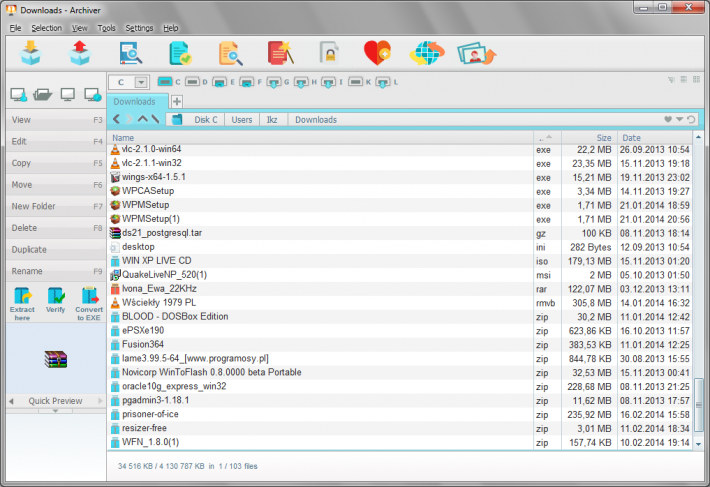This screenshot has width=710, height=487.
Task: Open the Selection menu
Action: (x=46, y=28)
